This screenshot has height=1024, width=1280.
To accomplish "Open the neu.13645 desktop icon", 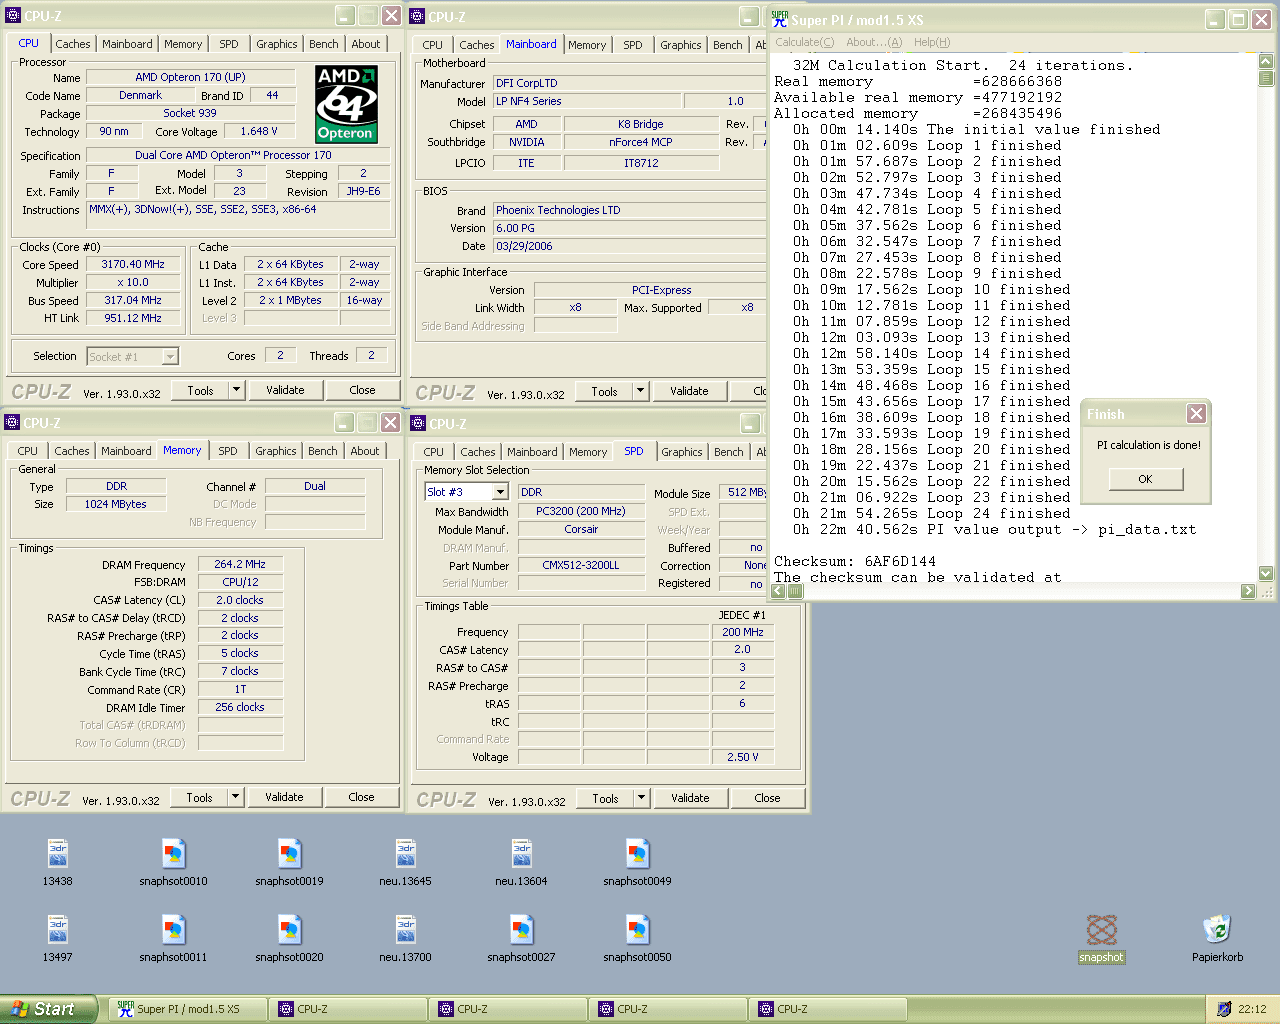I will click(x=406, y=855).
